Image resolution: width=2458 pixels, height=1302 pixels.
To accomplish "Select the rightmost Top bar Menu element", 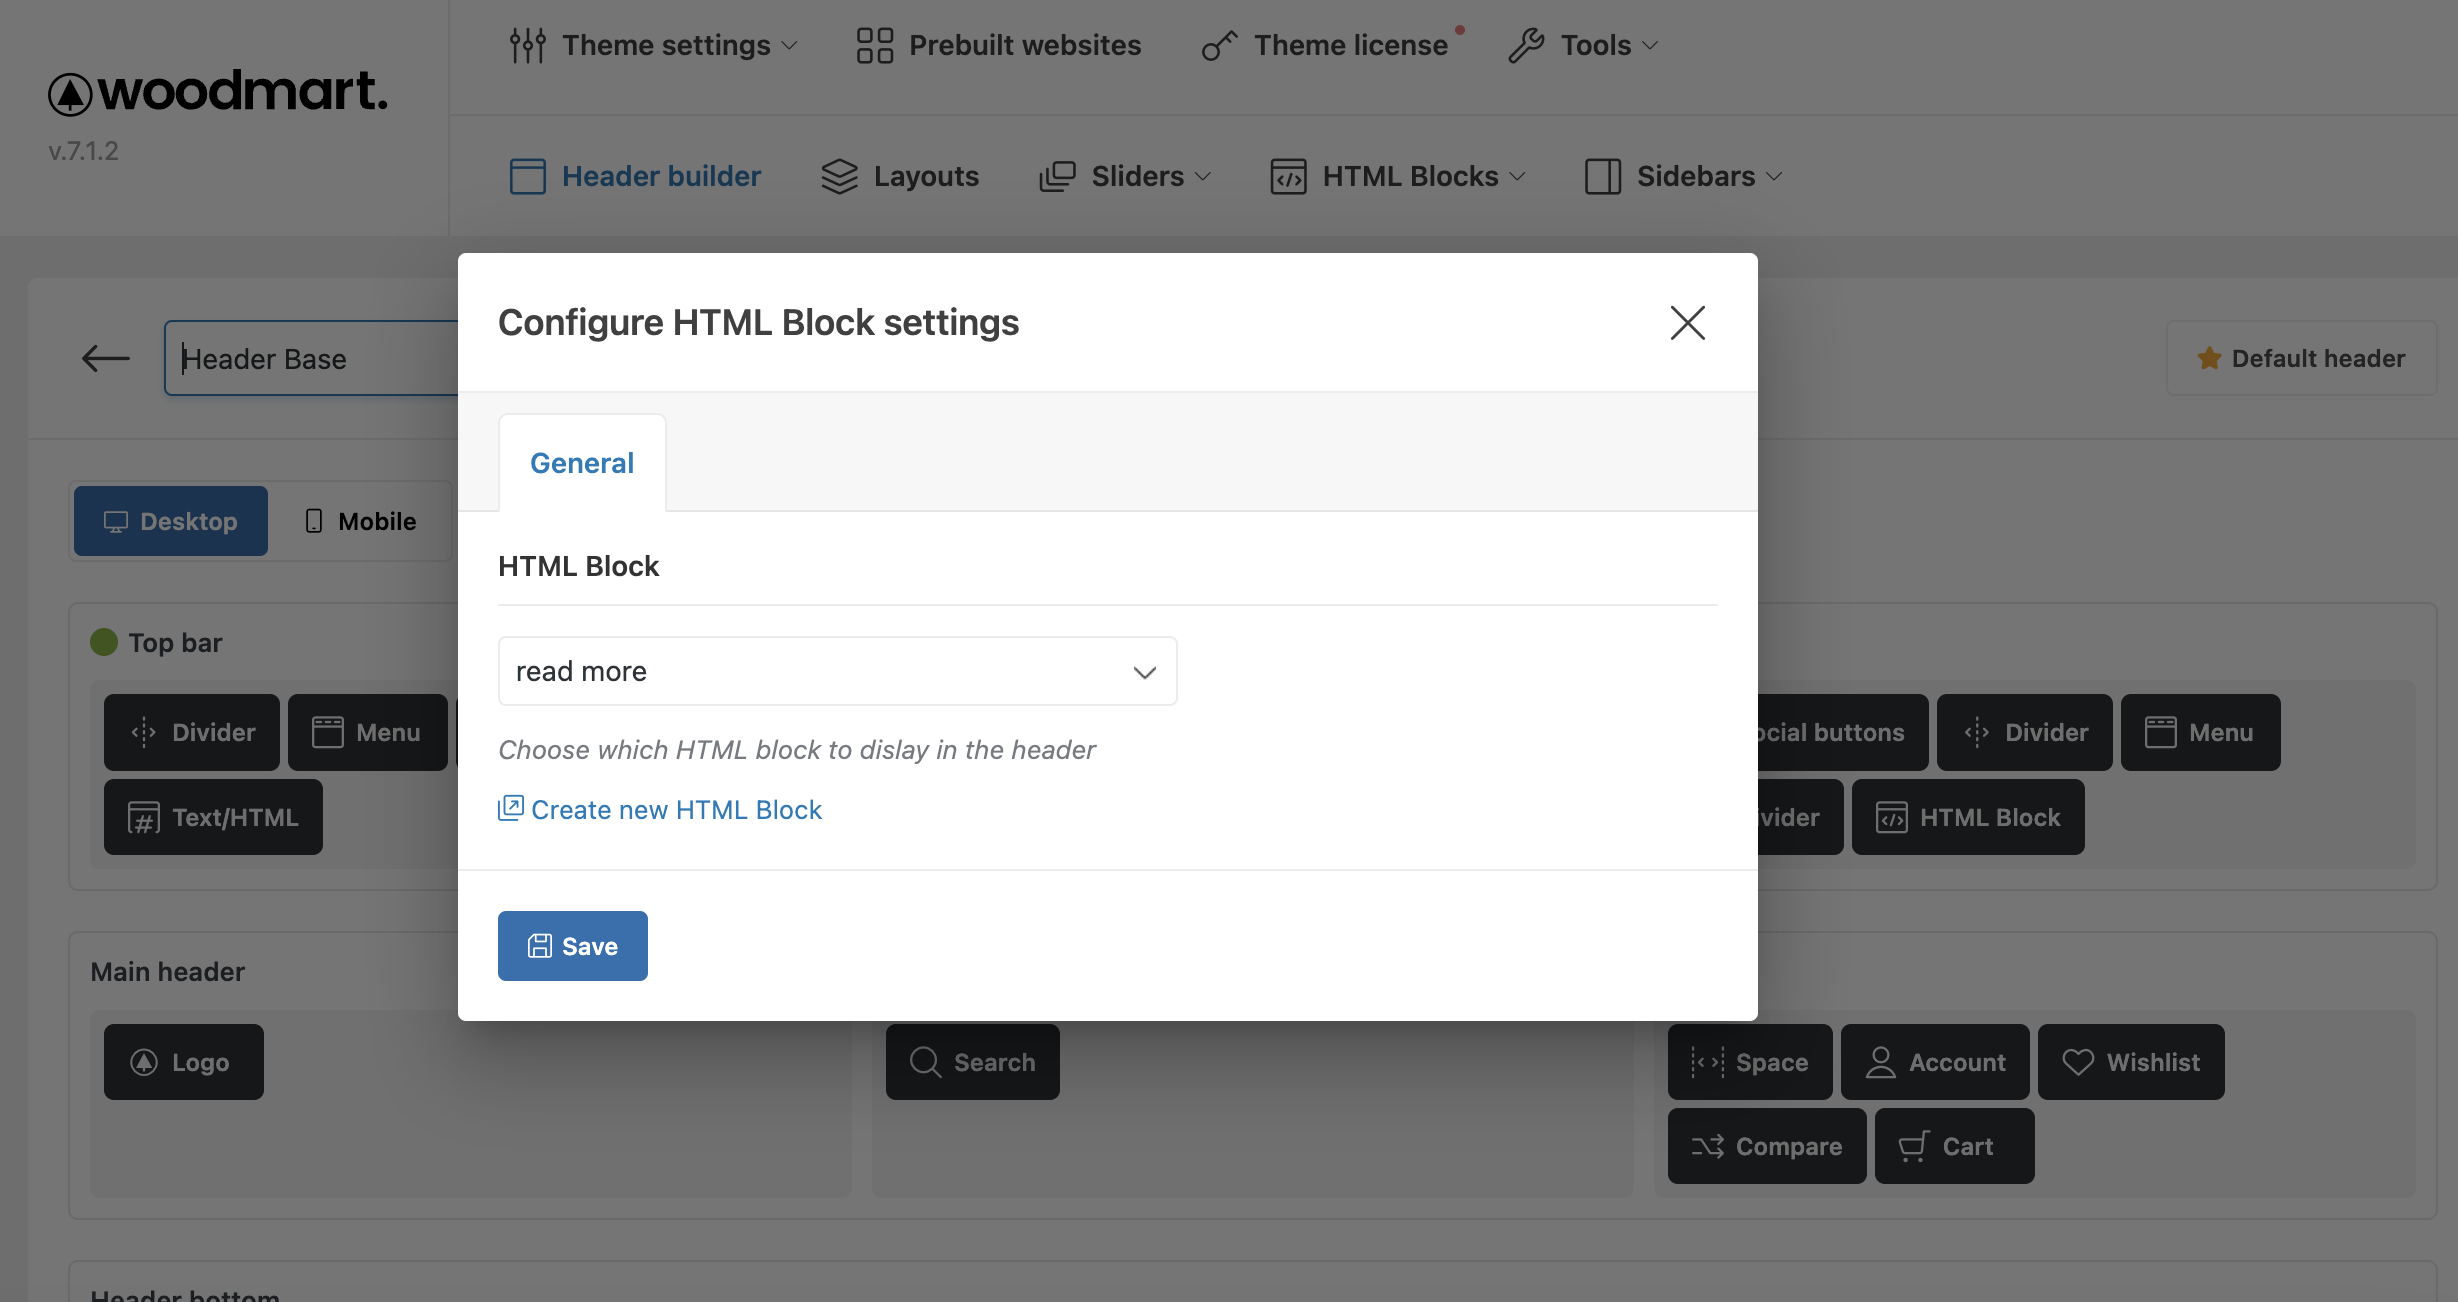I will pyautogui.click(x=2201, y=732).
